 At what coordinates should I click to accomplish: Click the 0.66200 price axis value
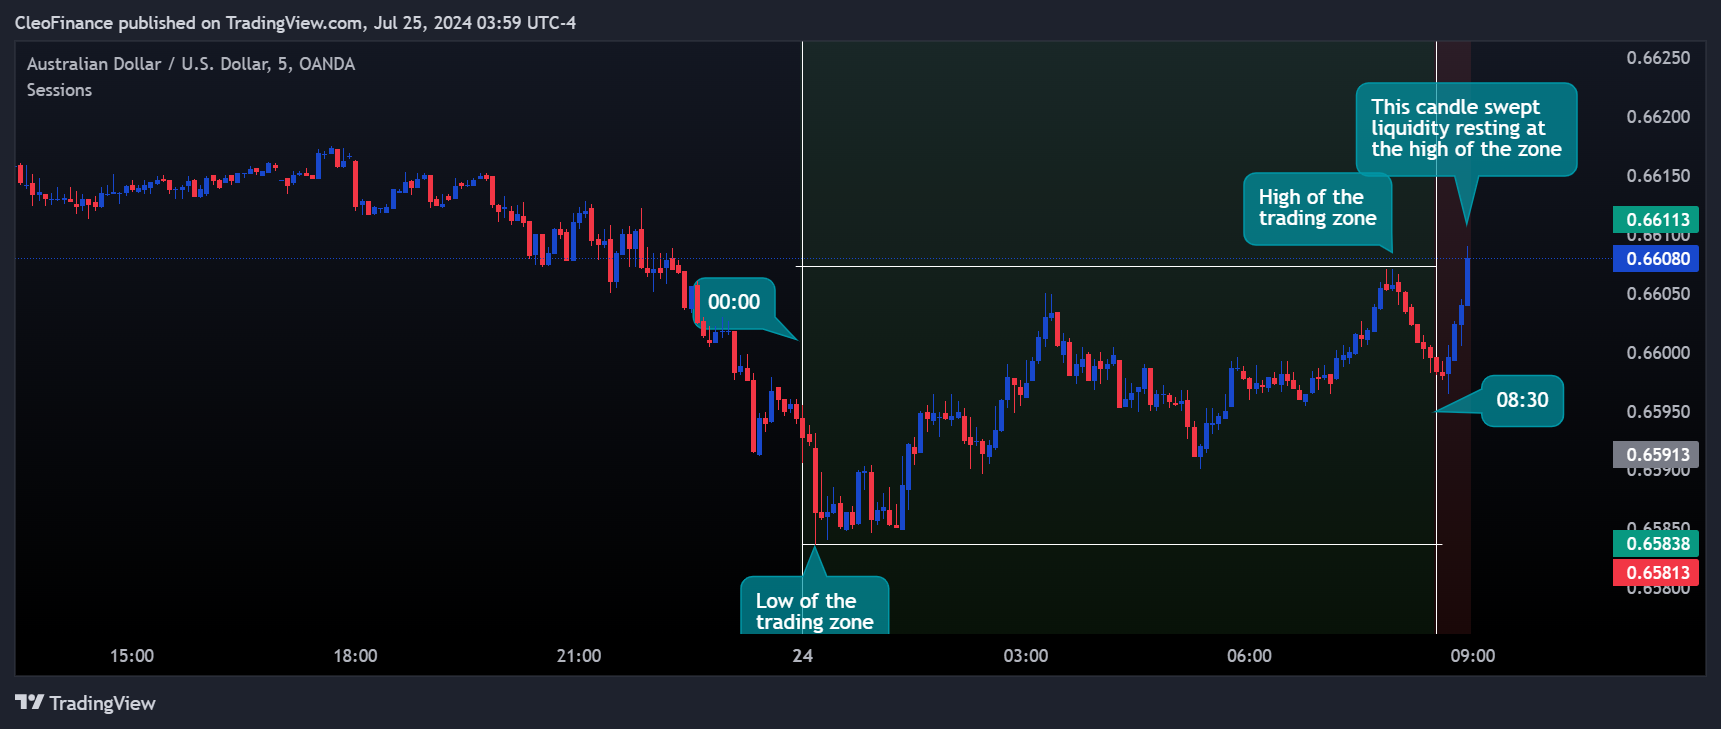[x=1658, y=117]
